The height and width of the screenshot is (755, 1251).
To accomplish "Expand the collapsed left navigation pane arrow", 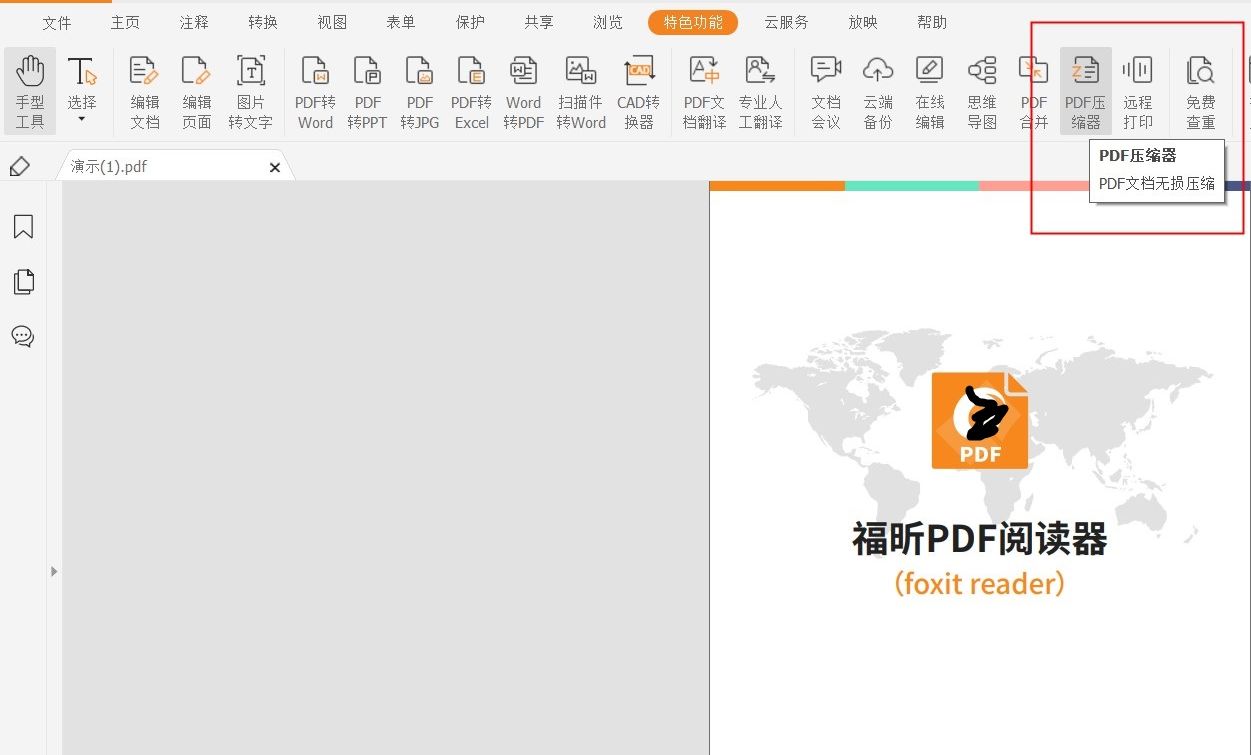I will point(54,572).
